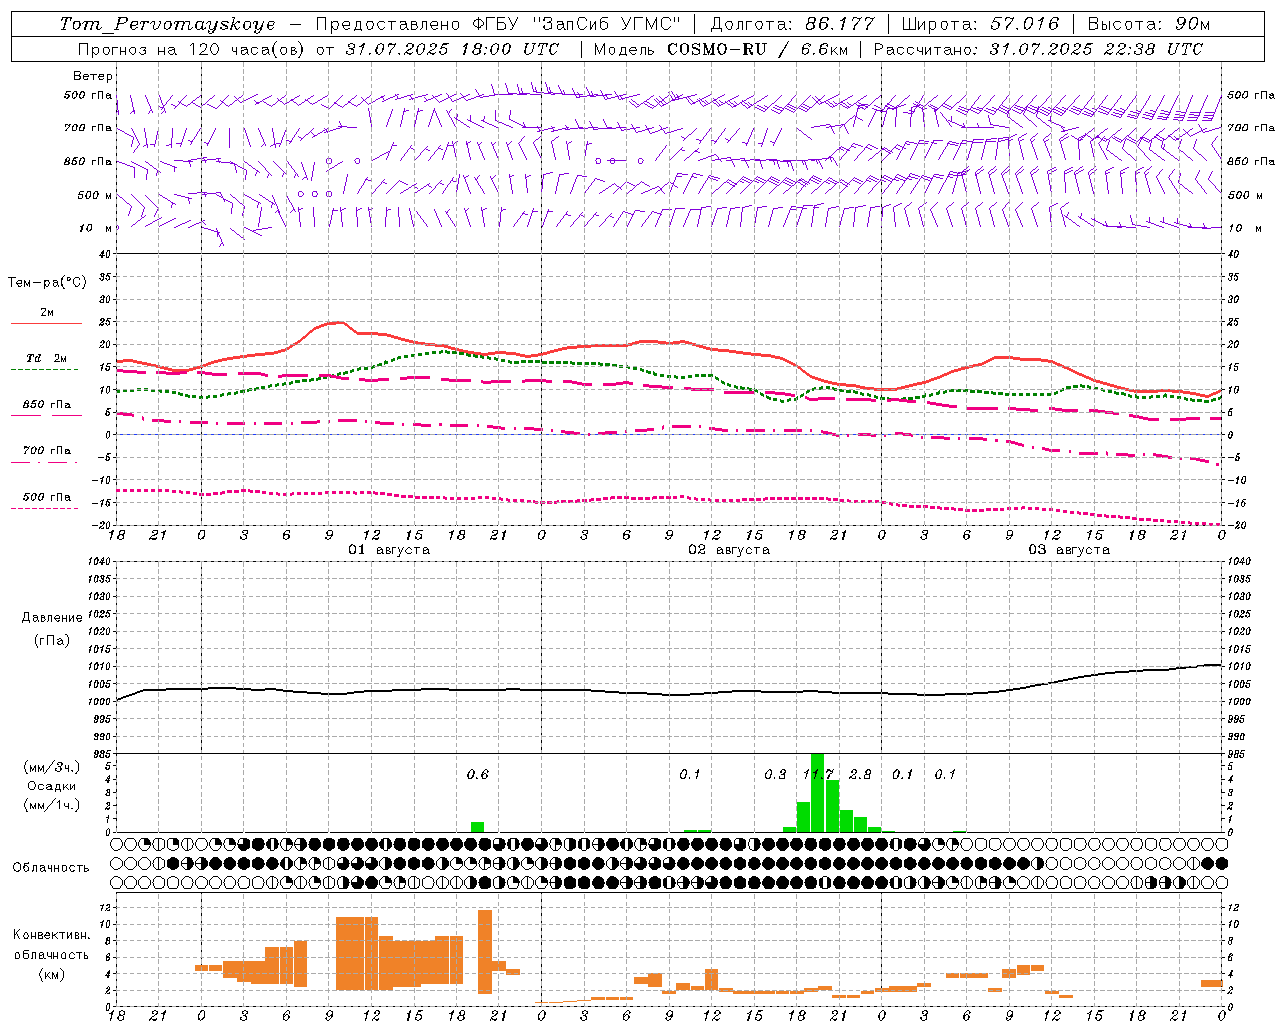This screenshot has height=1024, width=1280.
Task: Click the Широта: 57.016 value
Action: pyautogui.click(x=980, y=24)
